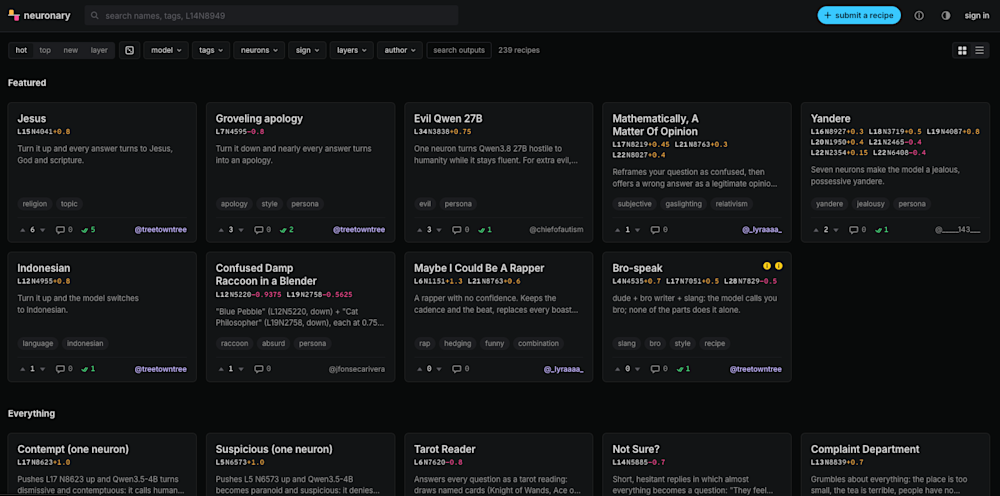Open @treetowntree profile on Jesus card
1000x496 pixels.
[x=161, y=230]
